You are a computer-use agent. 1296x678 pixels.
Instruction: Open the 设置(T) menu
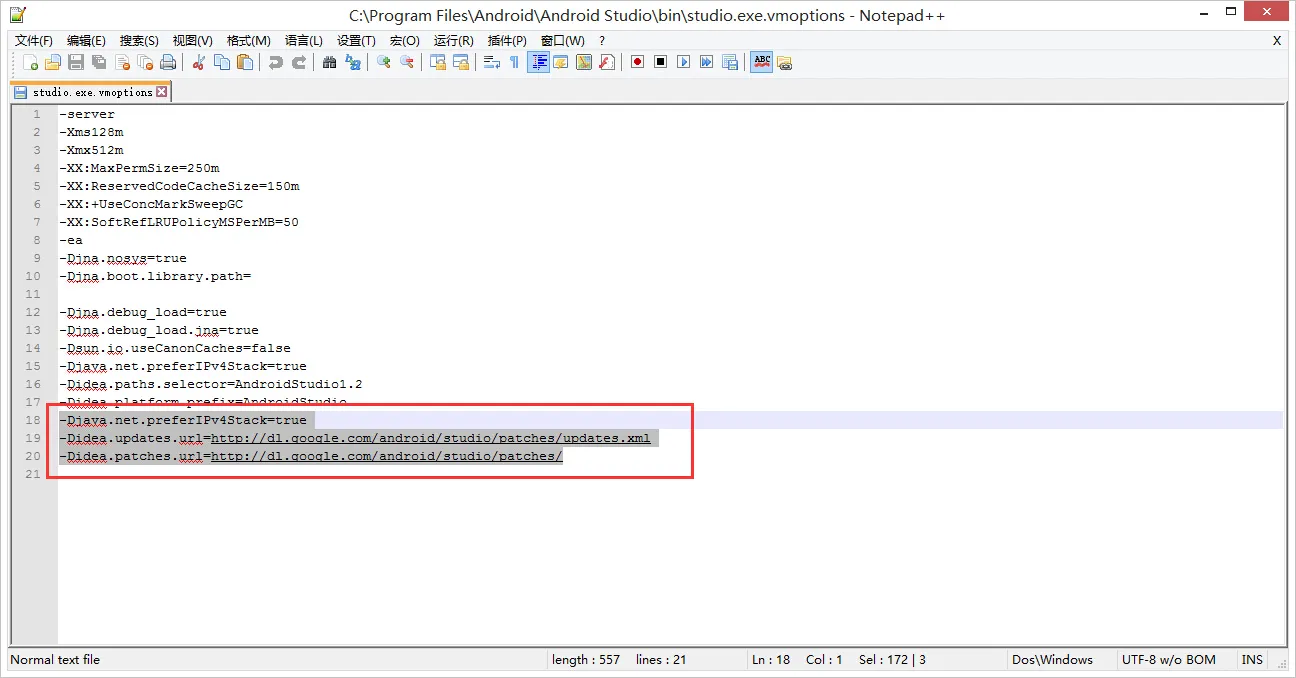coord(356,41)
